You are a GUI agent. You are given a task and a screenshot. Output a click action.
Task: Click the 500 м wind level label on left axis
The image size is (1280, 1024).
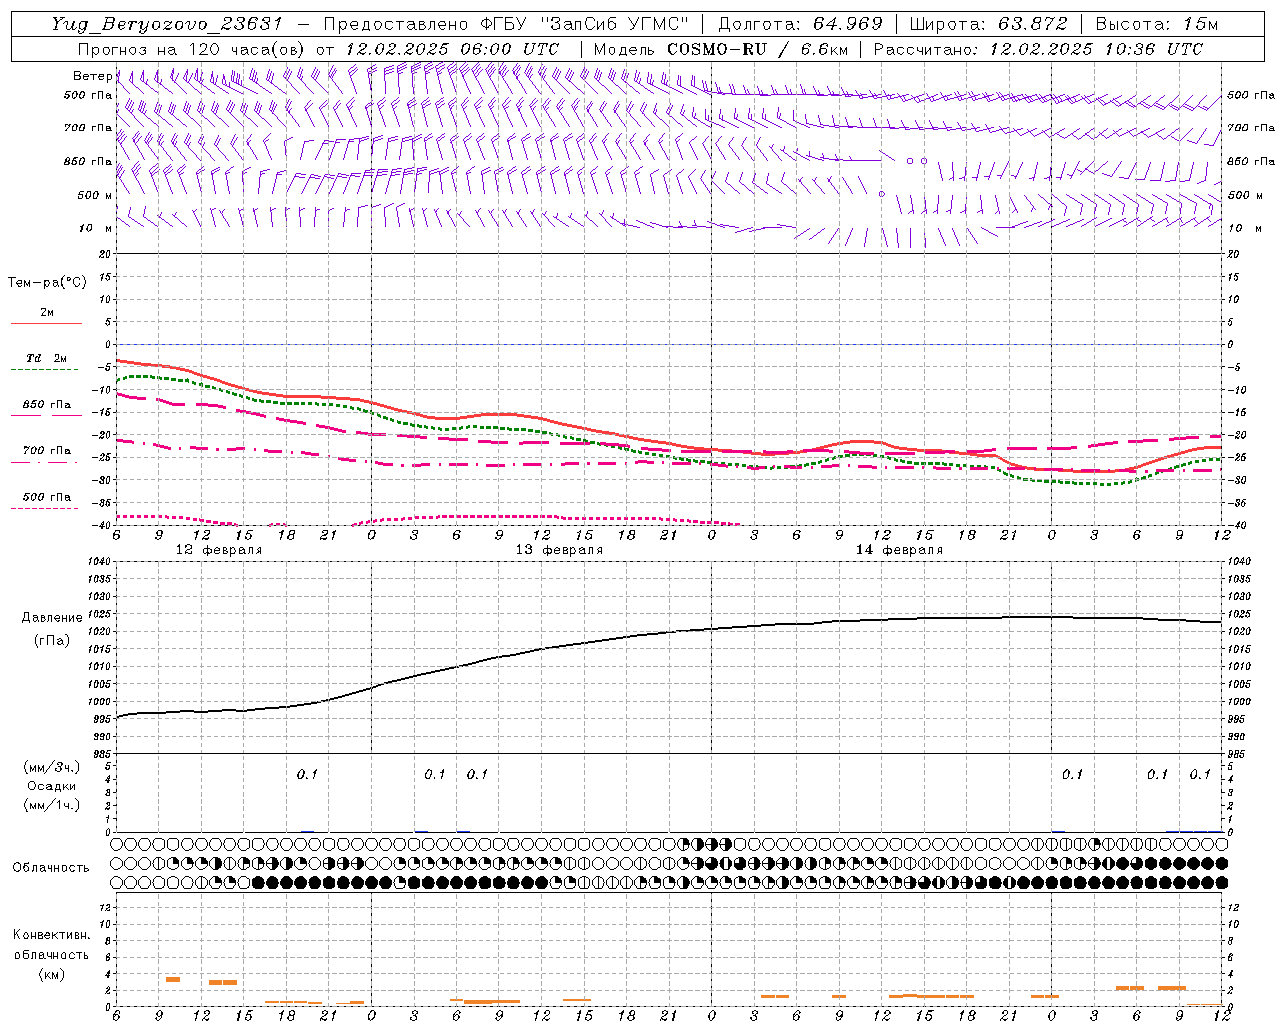coord(95,195)
